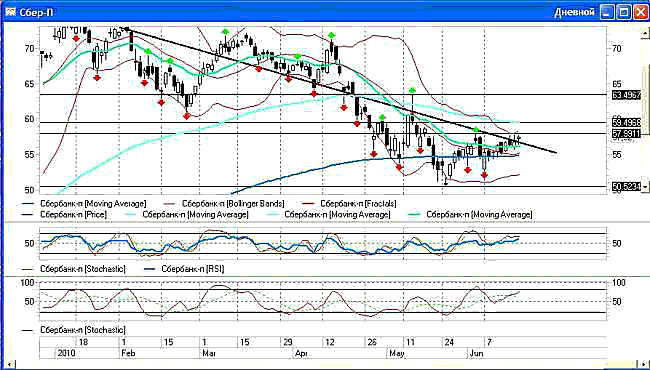Click the Jun month label on time axis
Screen dimensions: 650x370
point(476,353)
